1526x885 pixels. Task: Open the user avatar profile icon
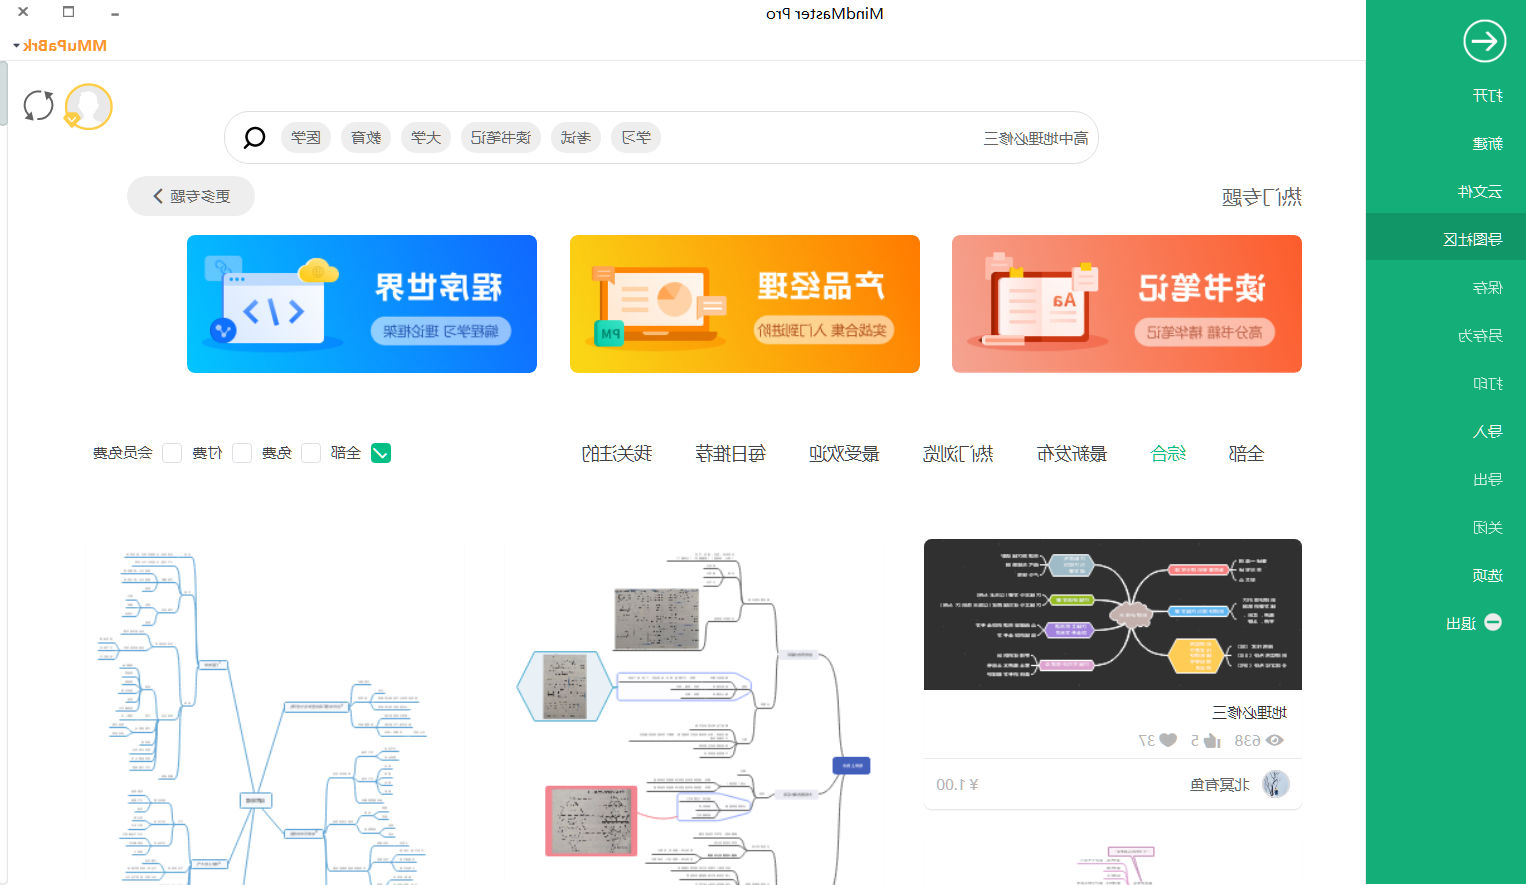click(x=88, y=106)
